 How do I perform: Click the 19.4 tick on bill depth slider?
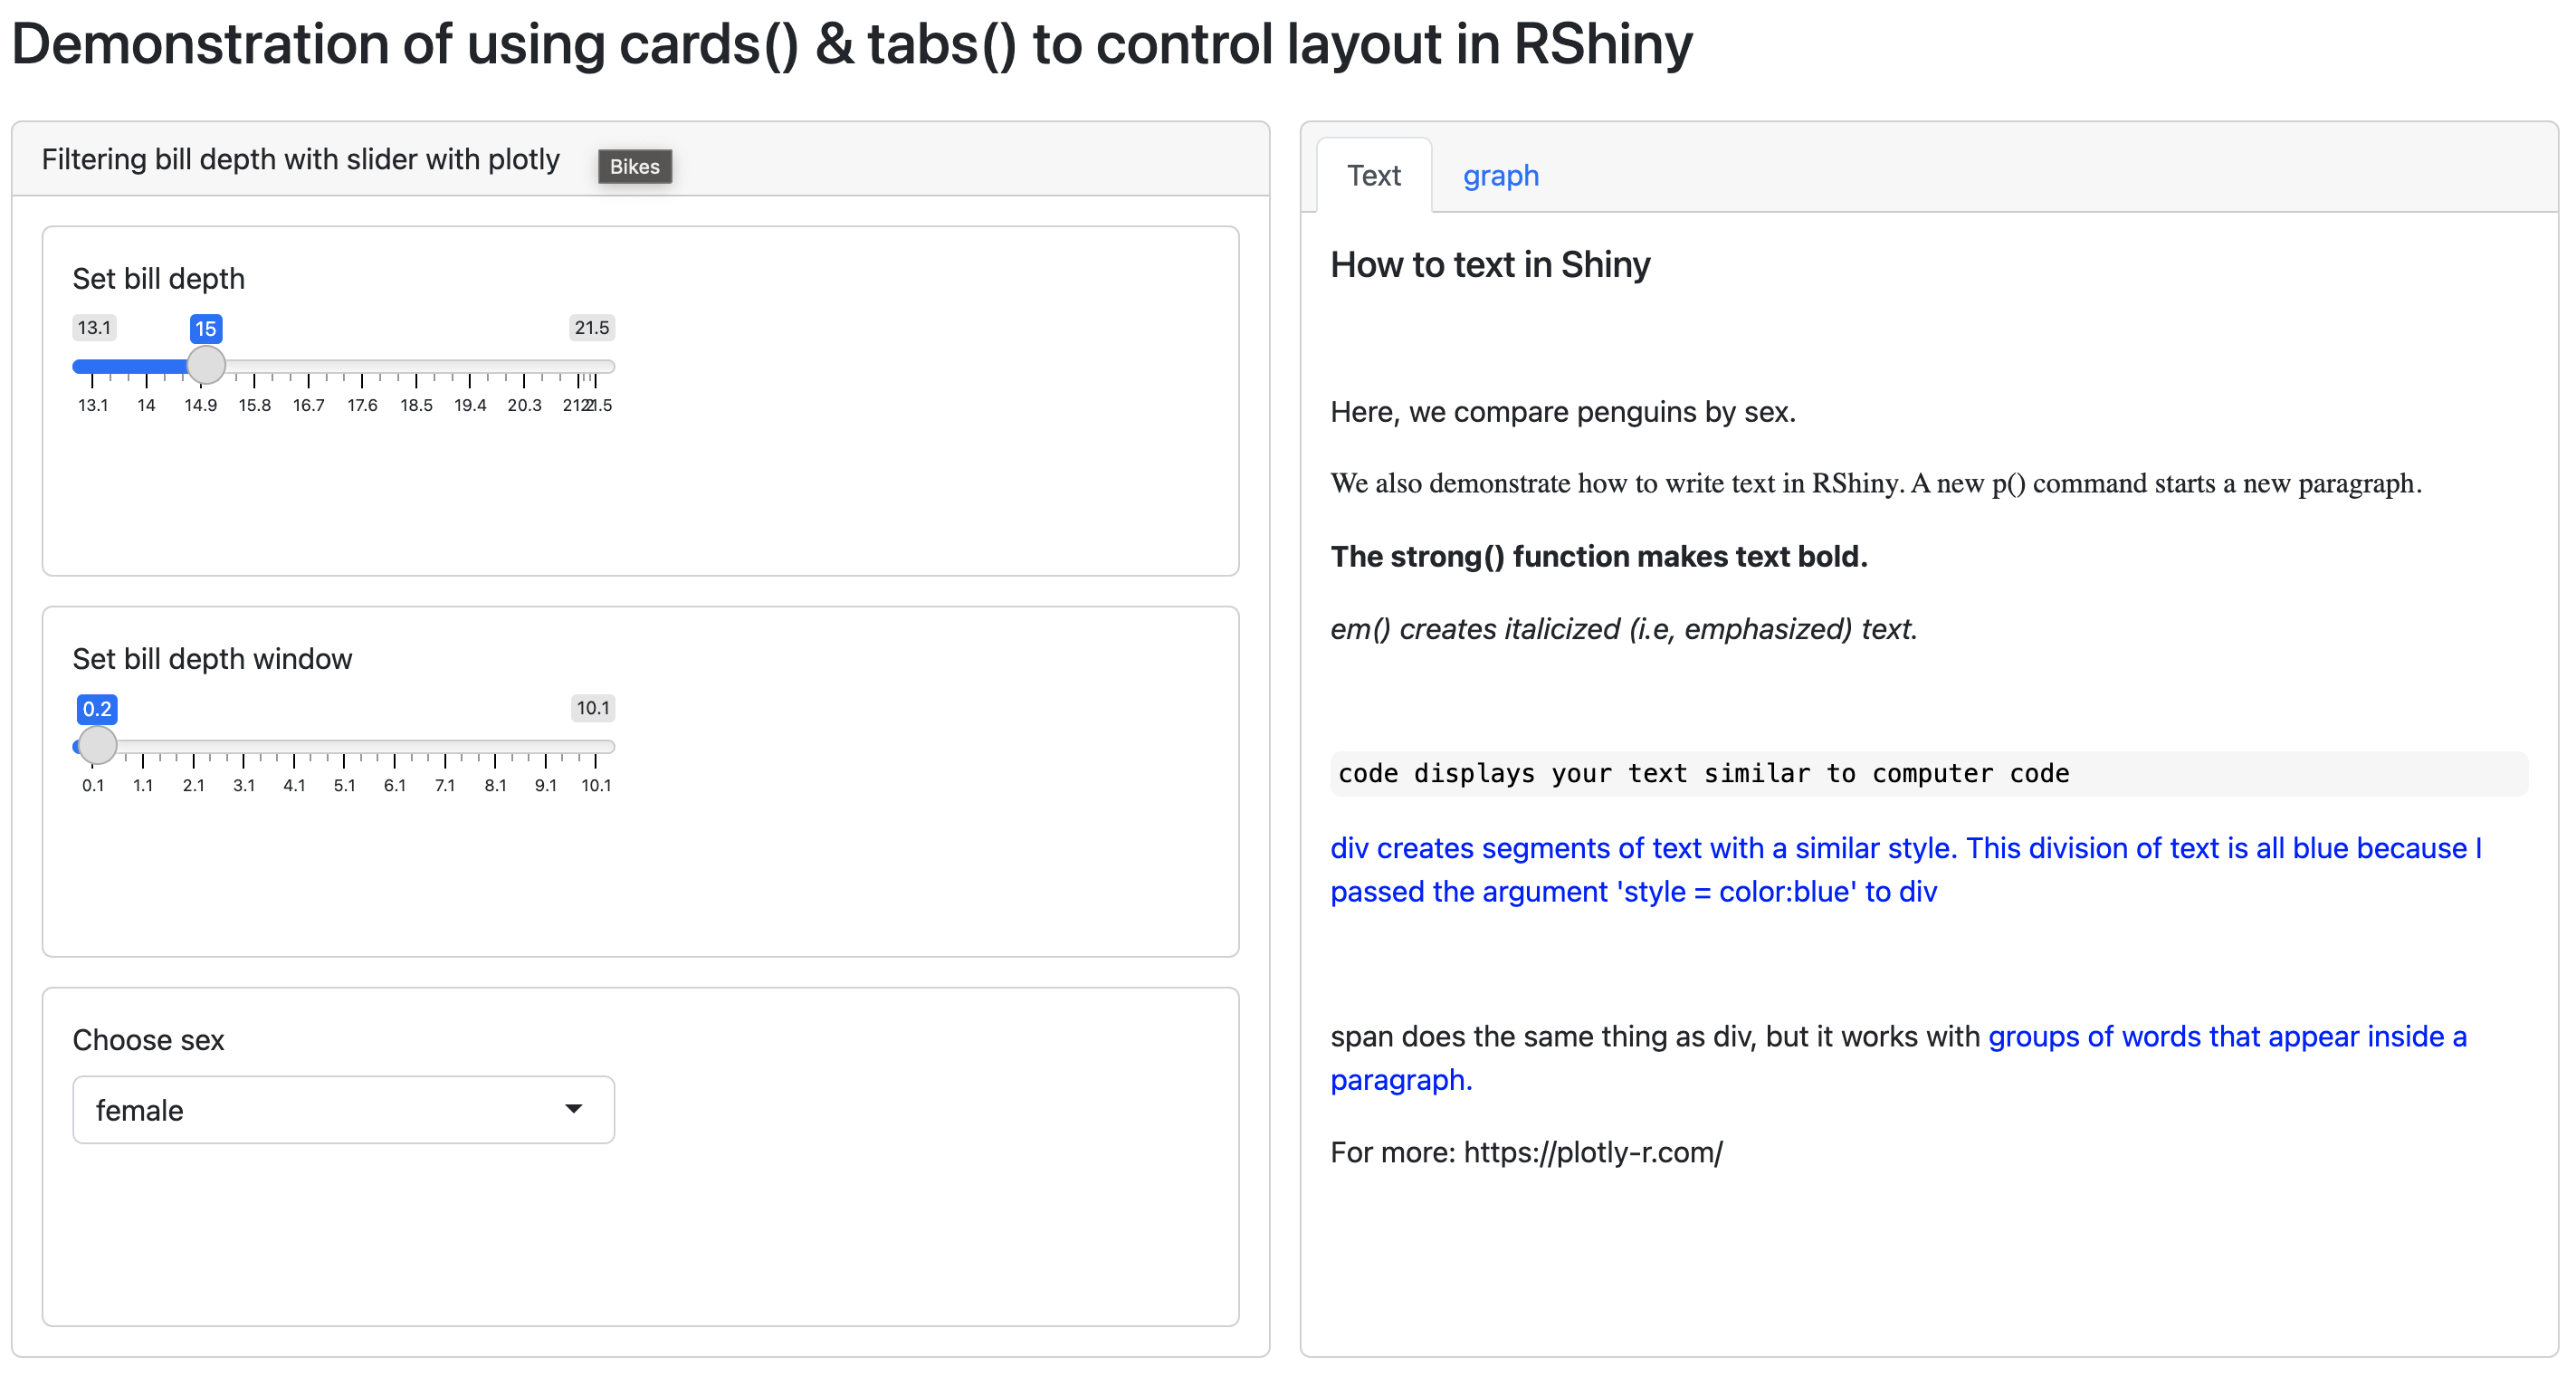pyautogui.click(x=470, y=404)
